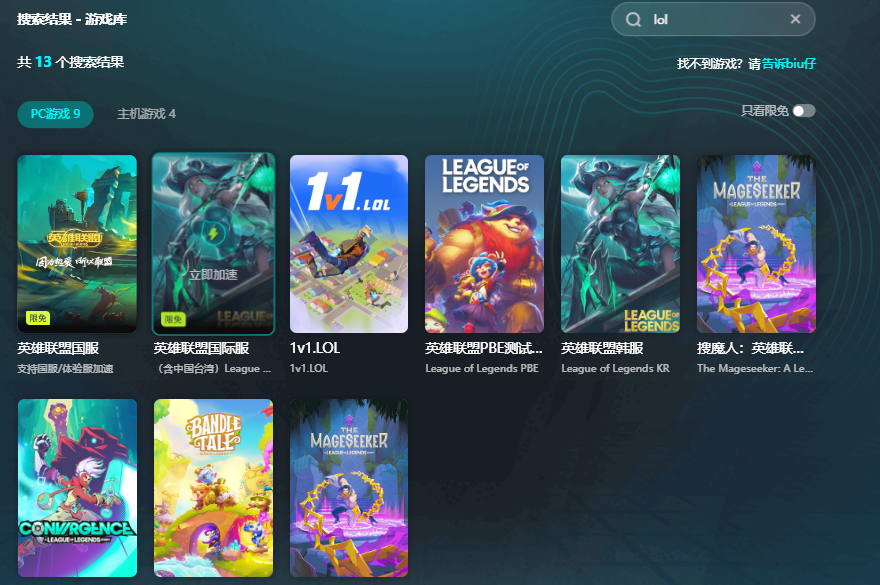880x585 pixels.
Task: Open the Bandle Tale game cover
Action: pos(213,488)
